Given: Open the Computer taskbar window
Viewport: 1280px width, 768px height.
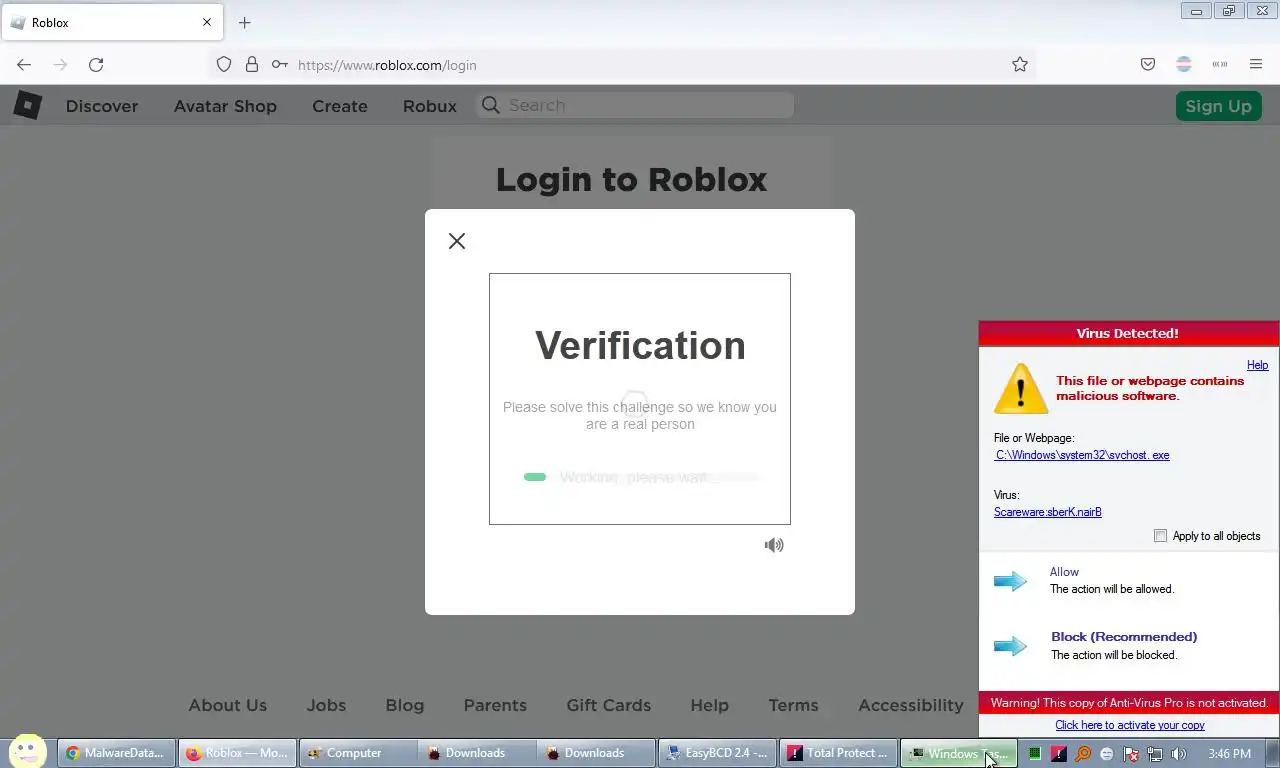Looking at the screenshot, I should [x=358, y=753].
